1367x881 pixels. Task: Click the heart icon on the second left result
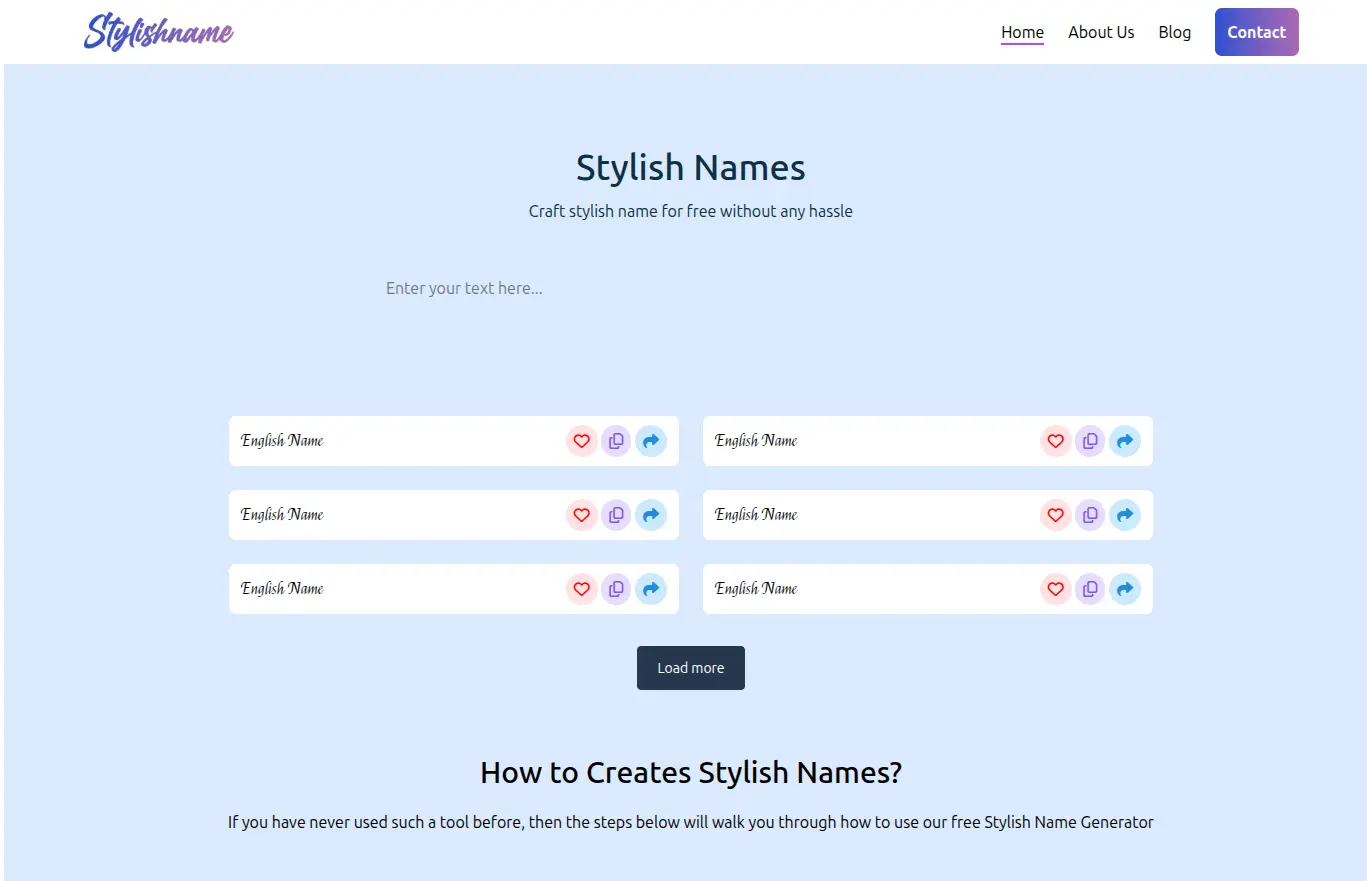[x=581, y=515]
